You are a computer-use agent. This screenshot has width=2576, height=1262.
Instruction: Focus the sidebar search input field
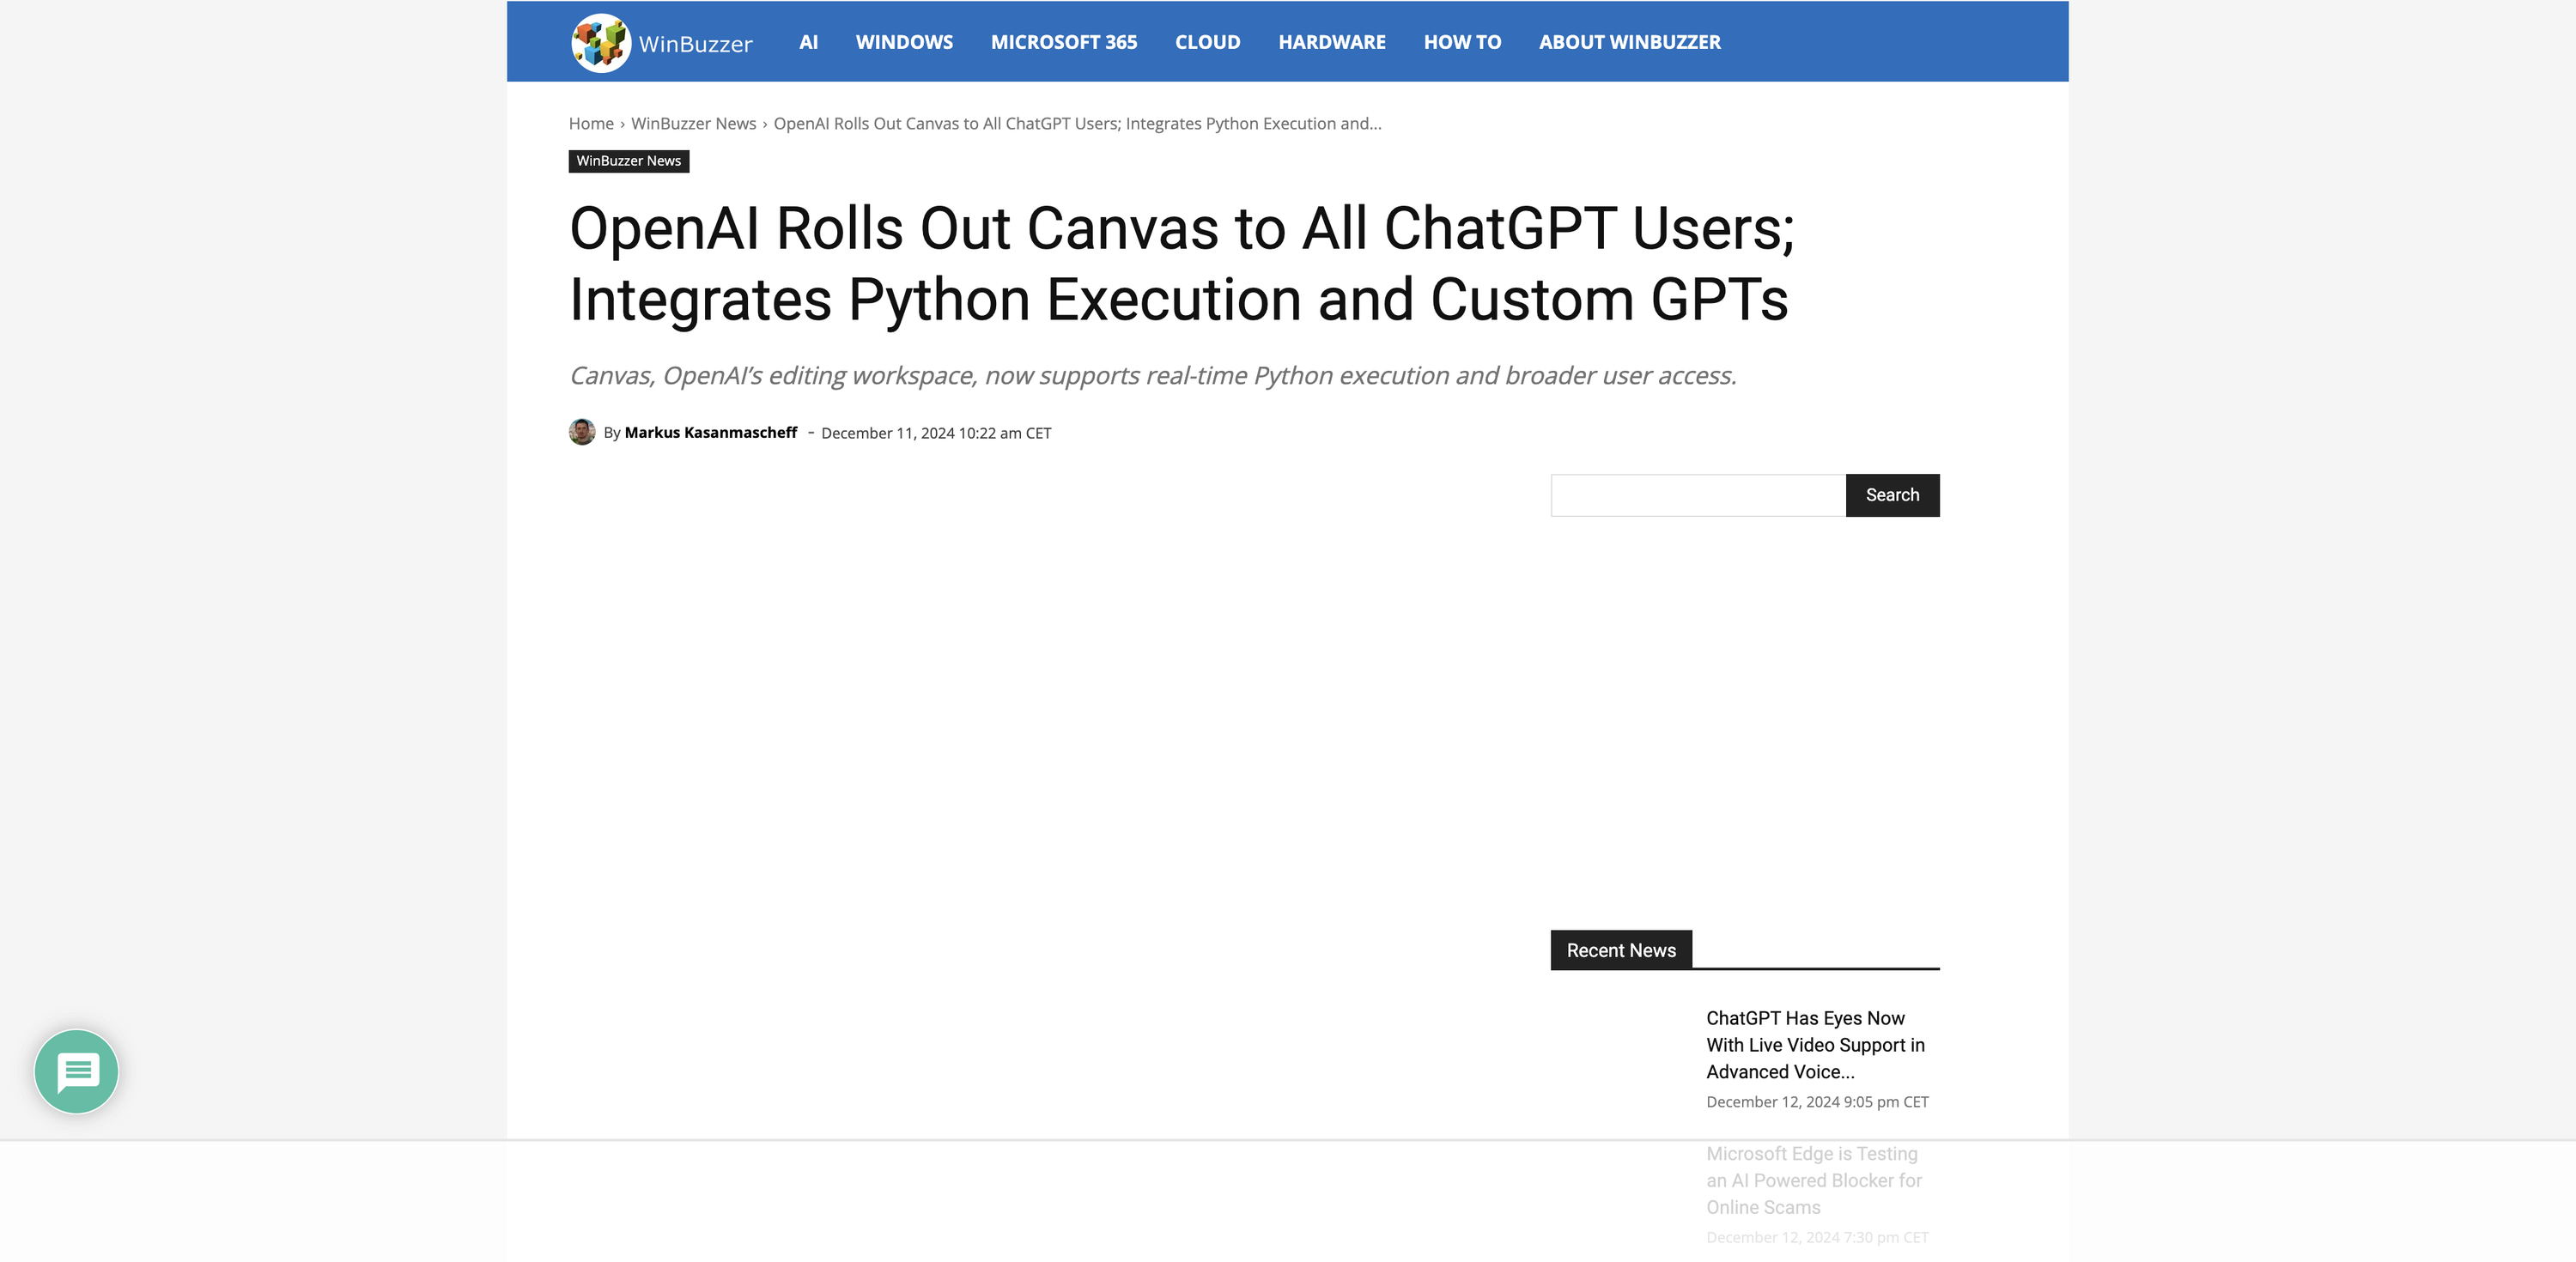pyautogui.click(x=1698, y=495)
